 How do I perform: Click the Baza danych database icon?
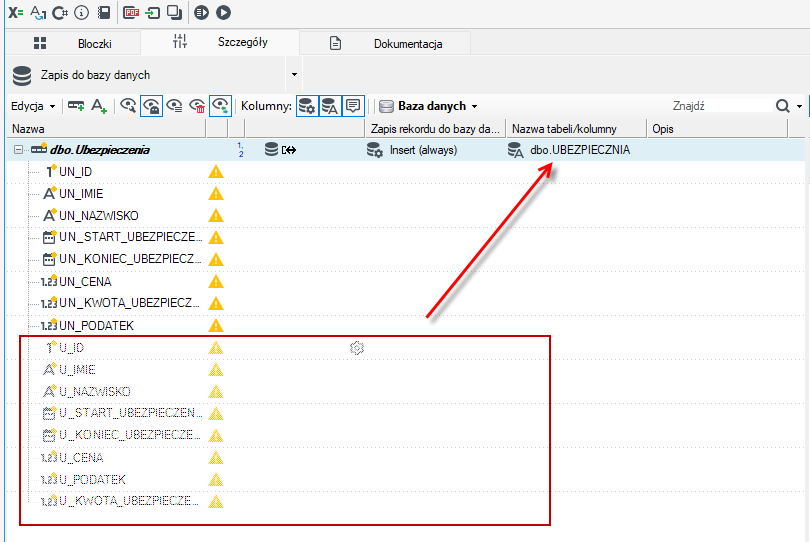(386, 106)
